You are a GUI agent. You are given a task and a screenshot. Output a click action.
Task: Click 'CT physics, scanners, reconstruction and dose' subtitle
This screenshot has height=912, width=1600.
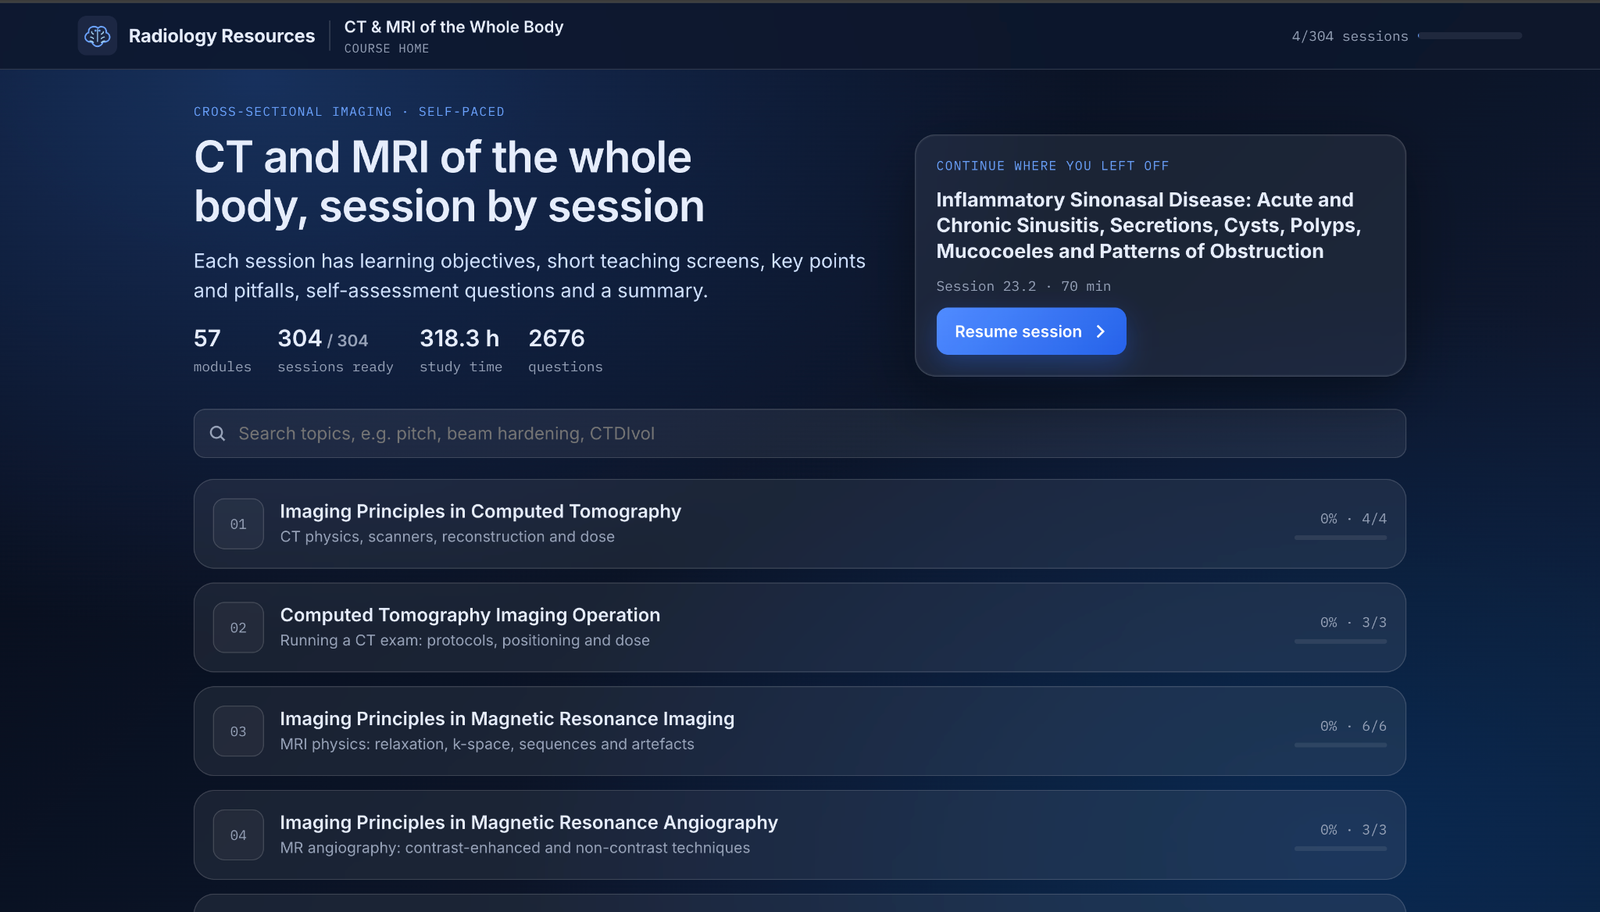tap(447, 537)
